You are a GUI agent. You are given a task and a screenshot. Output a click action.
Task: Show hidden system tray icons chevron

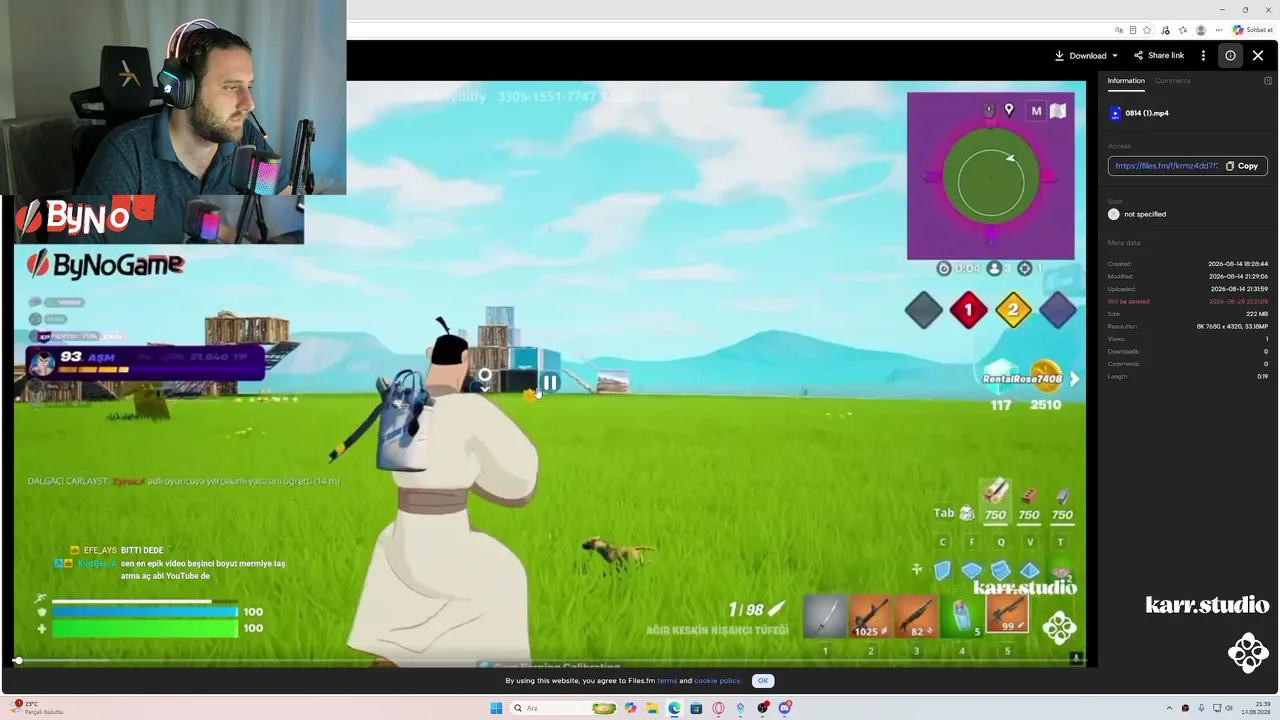tap(1169, 708)
